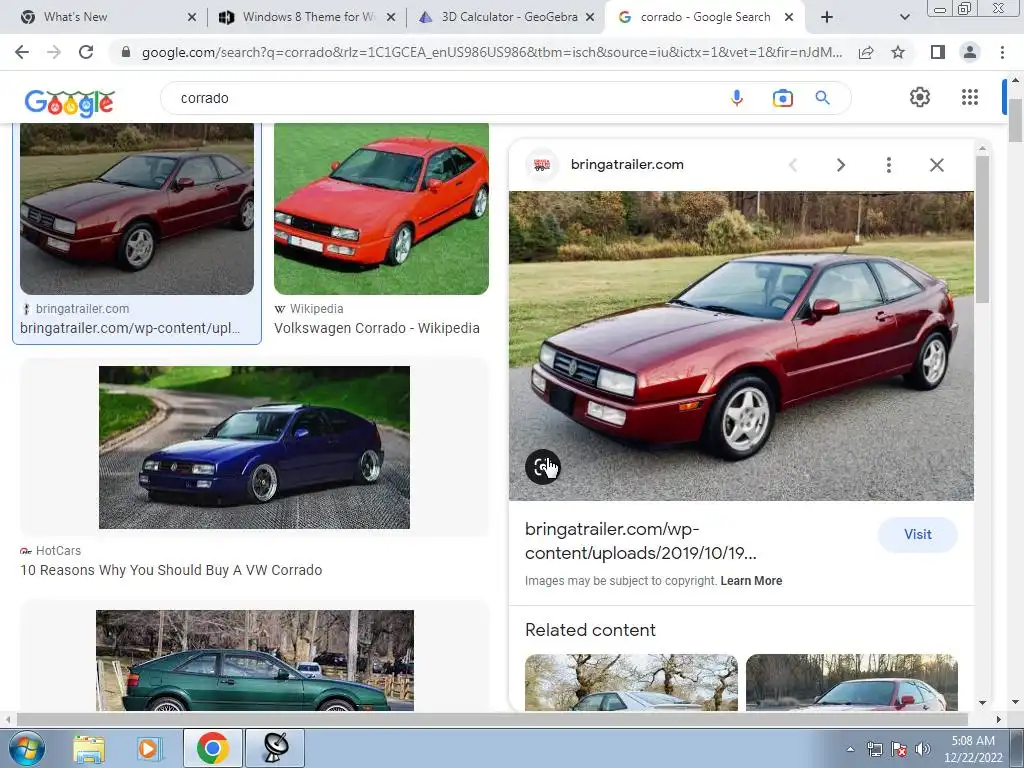Search by image camera icon
Screen dimensions: 1024x768
(782, 98)
